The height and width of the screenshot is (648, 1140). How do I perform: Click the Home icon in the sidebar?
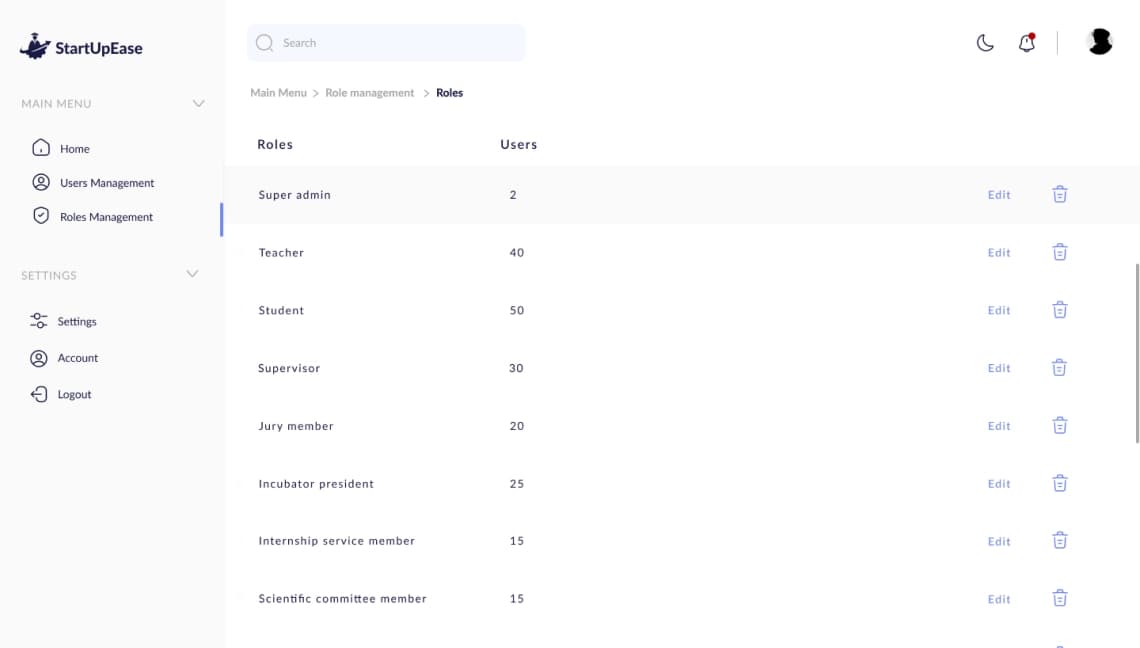click(41, 148)
